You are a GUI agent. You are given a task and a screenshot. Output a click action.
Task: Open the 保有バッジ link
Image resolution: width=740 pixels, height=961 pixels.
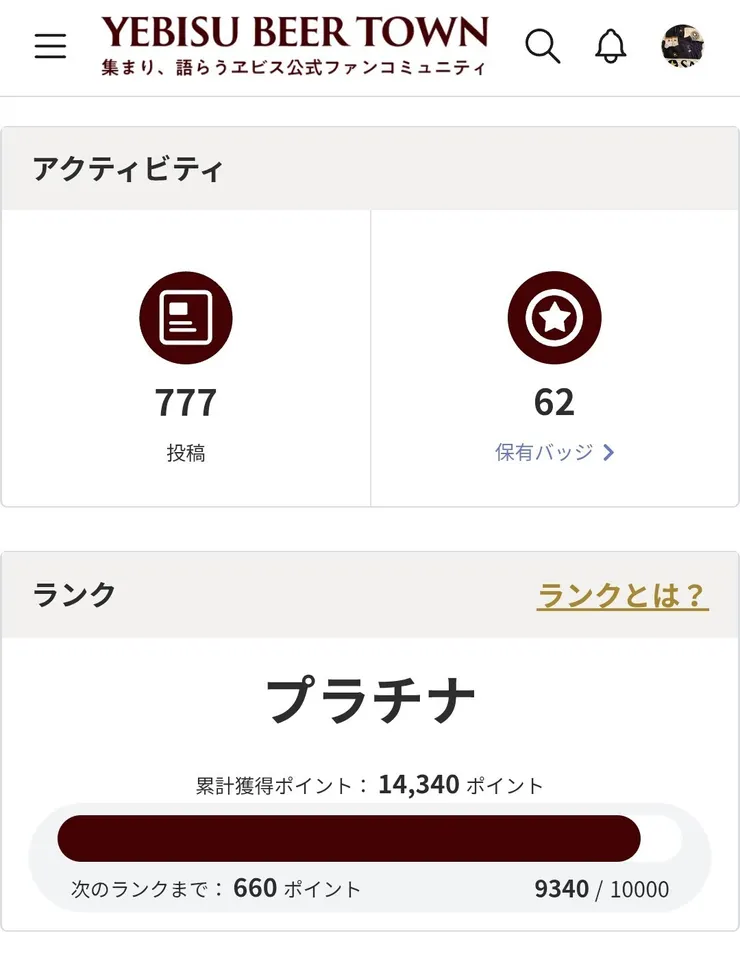(x=544, y=453)
